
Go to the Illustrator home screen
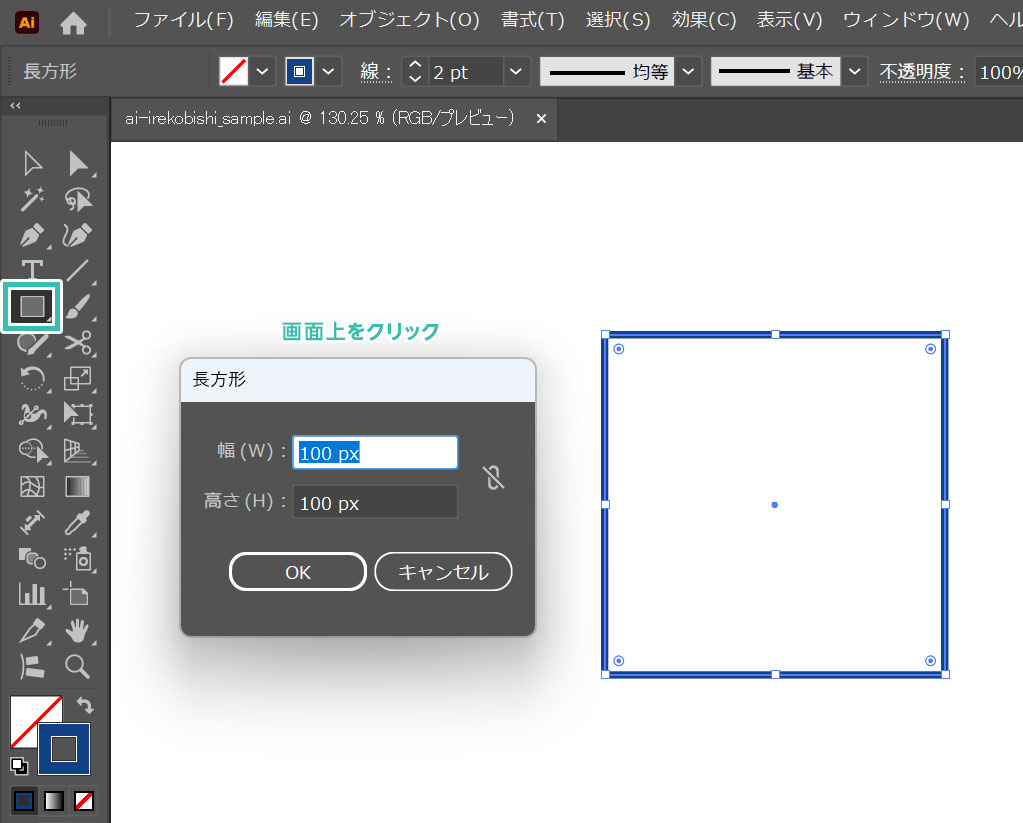pos(73,21)
